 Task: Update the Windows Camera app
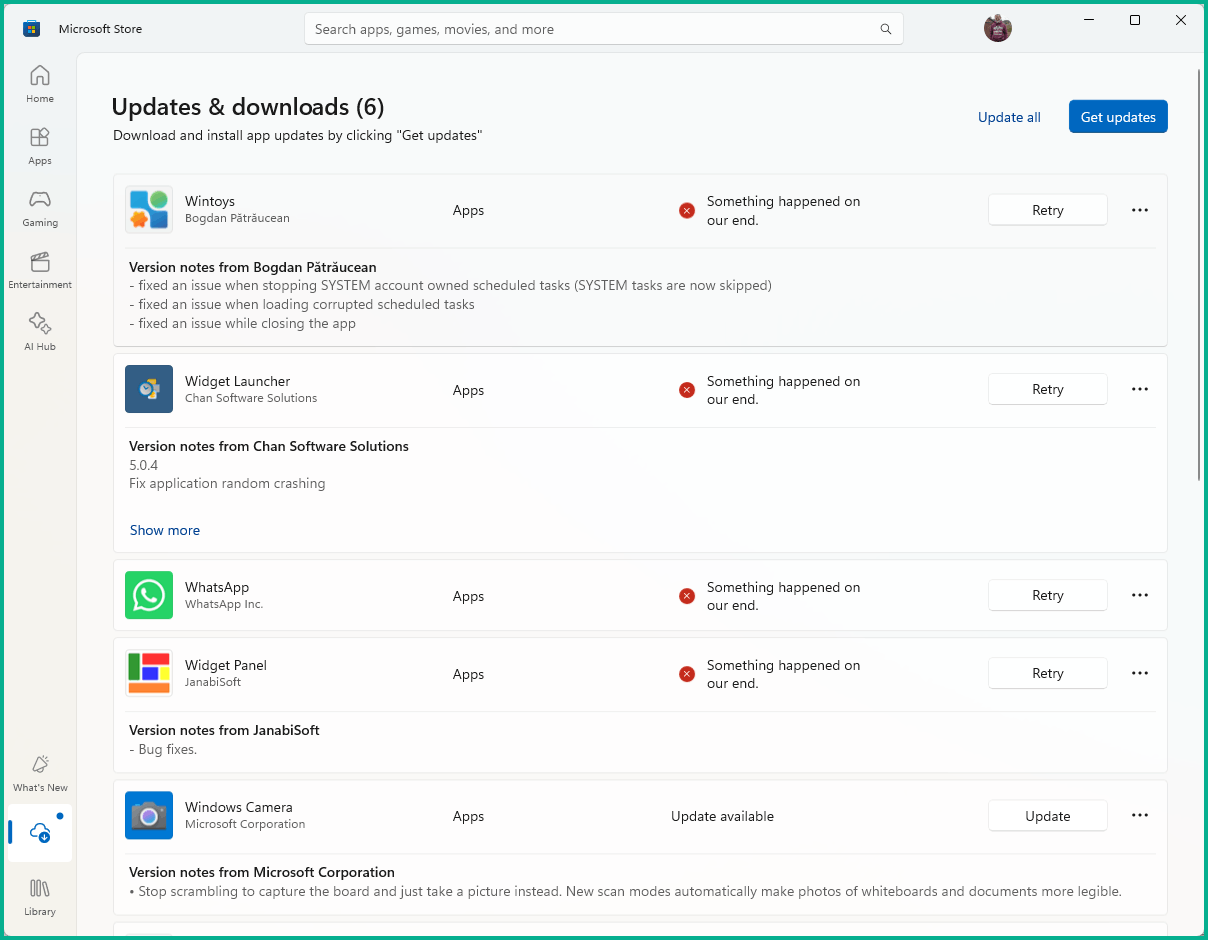1048,816
